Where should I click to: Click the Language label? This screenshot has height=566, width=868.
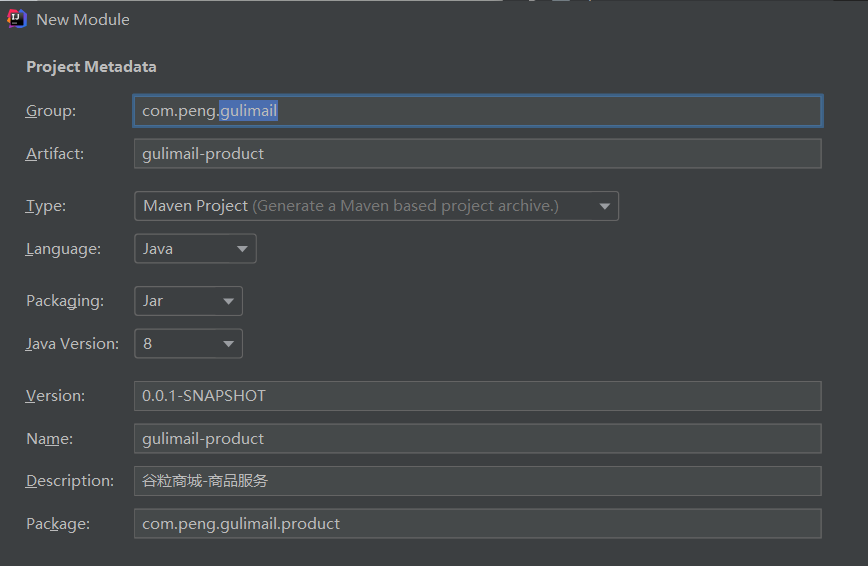point(63,249)
